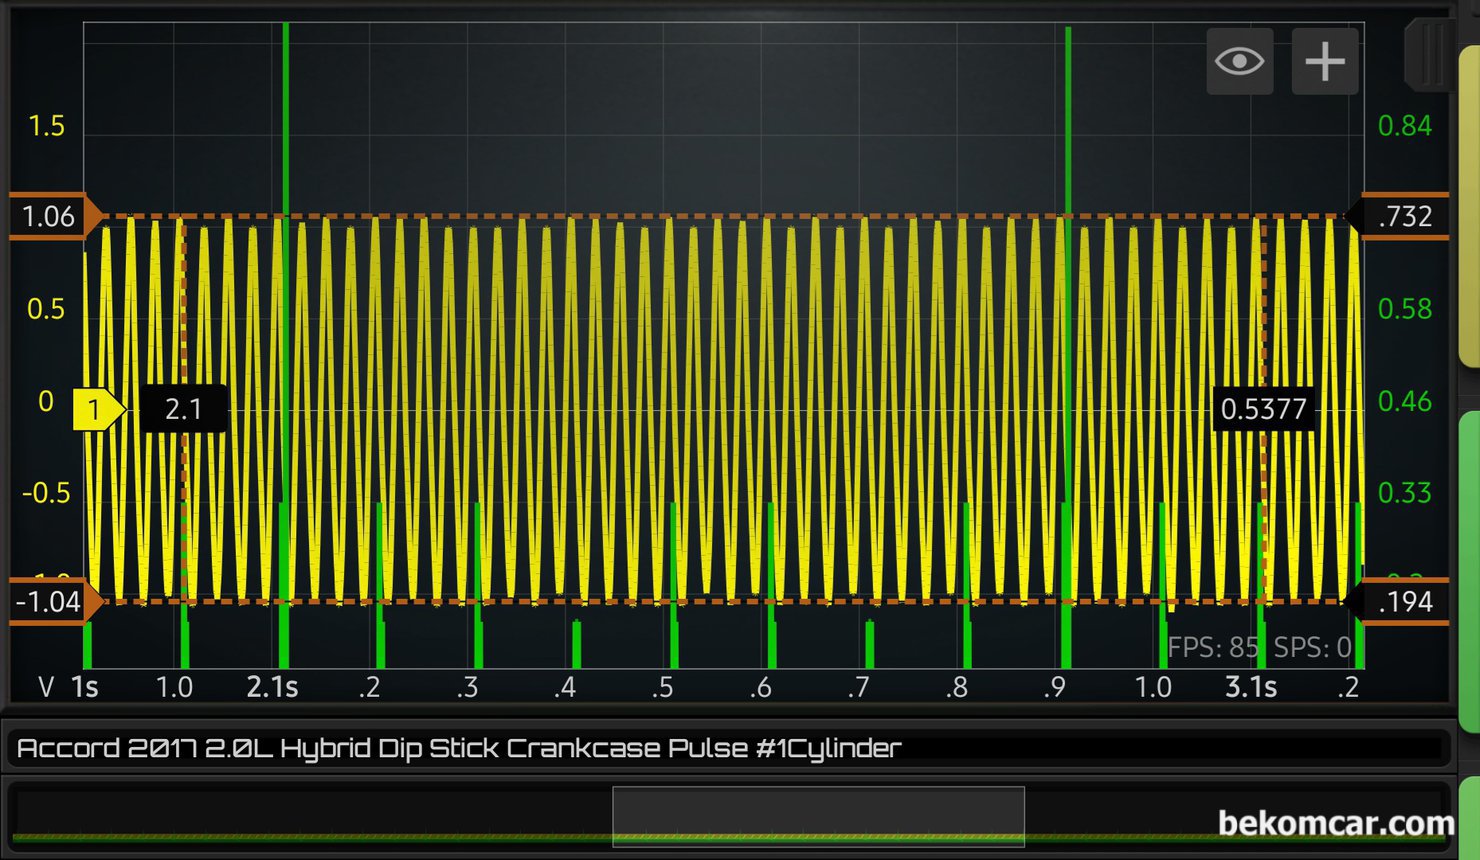
Task: Tap the 2.1s time axis label
Action: click(272, 687)
